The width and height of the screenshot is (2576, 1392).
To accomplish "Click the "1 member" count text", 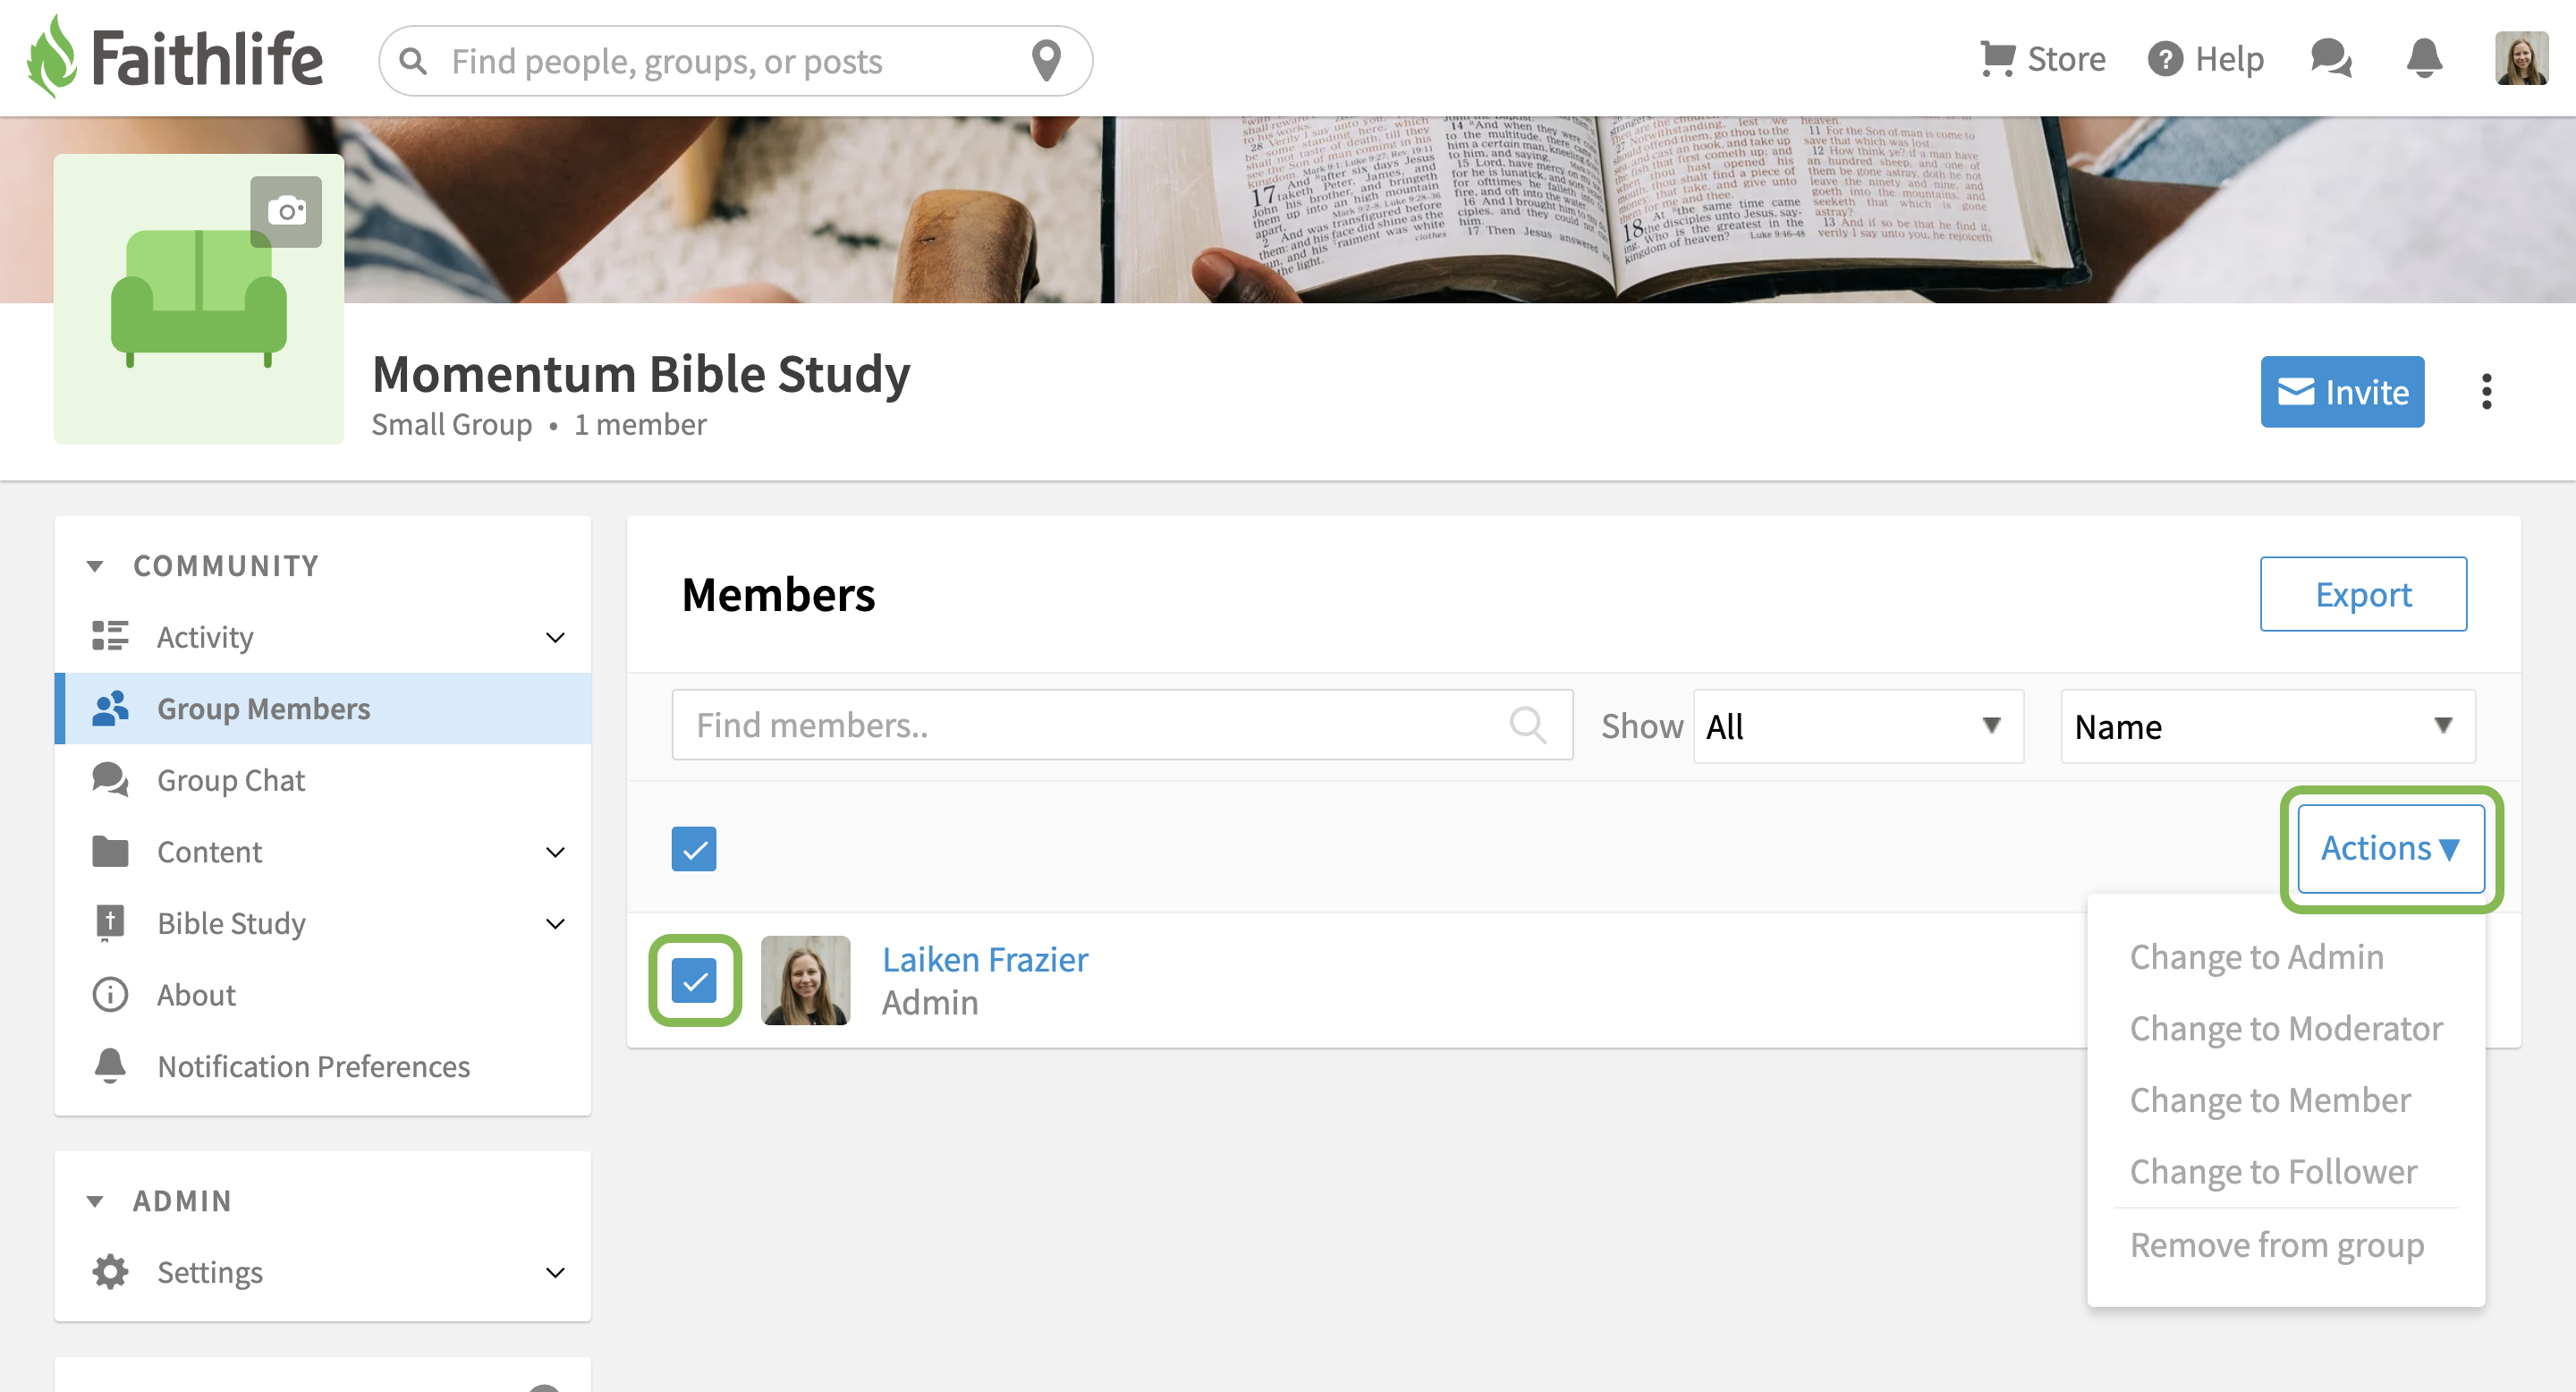I will coord(640,425).
